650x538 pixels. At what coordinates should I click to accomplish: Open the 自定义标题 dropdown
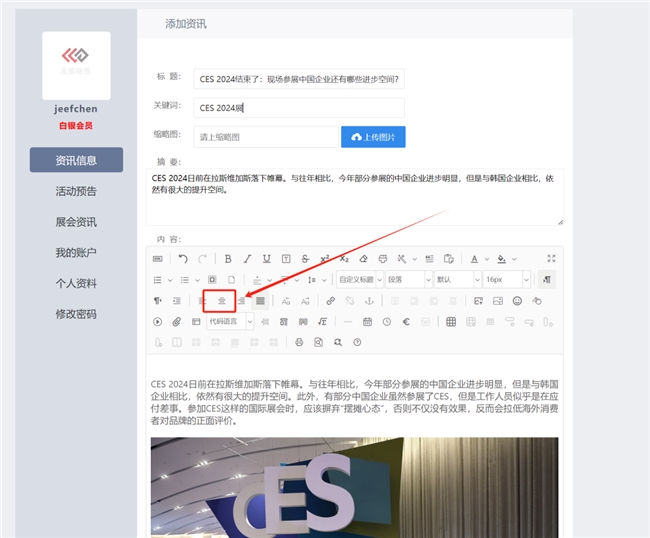pos(358,279)
